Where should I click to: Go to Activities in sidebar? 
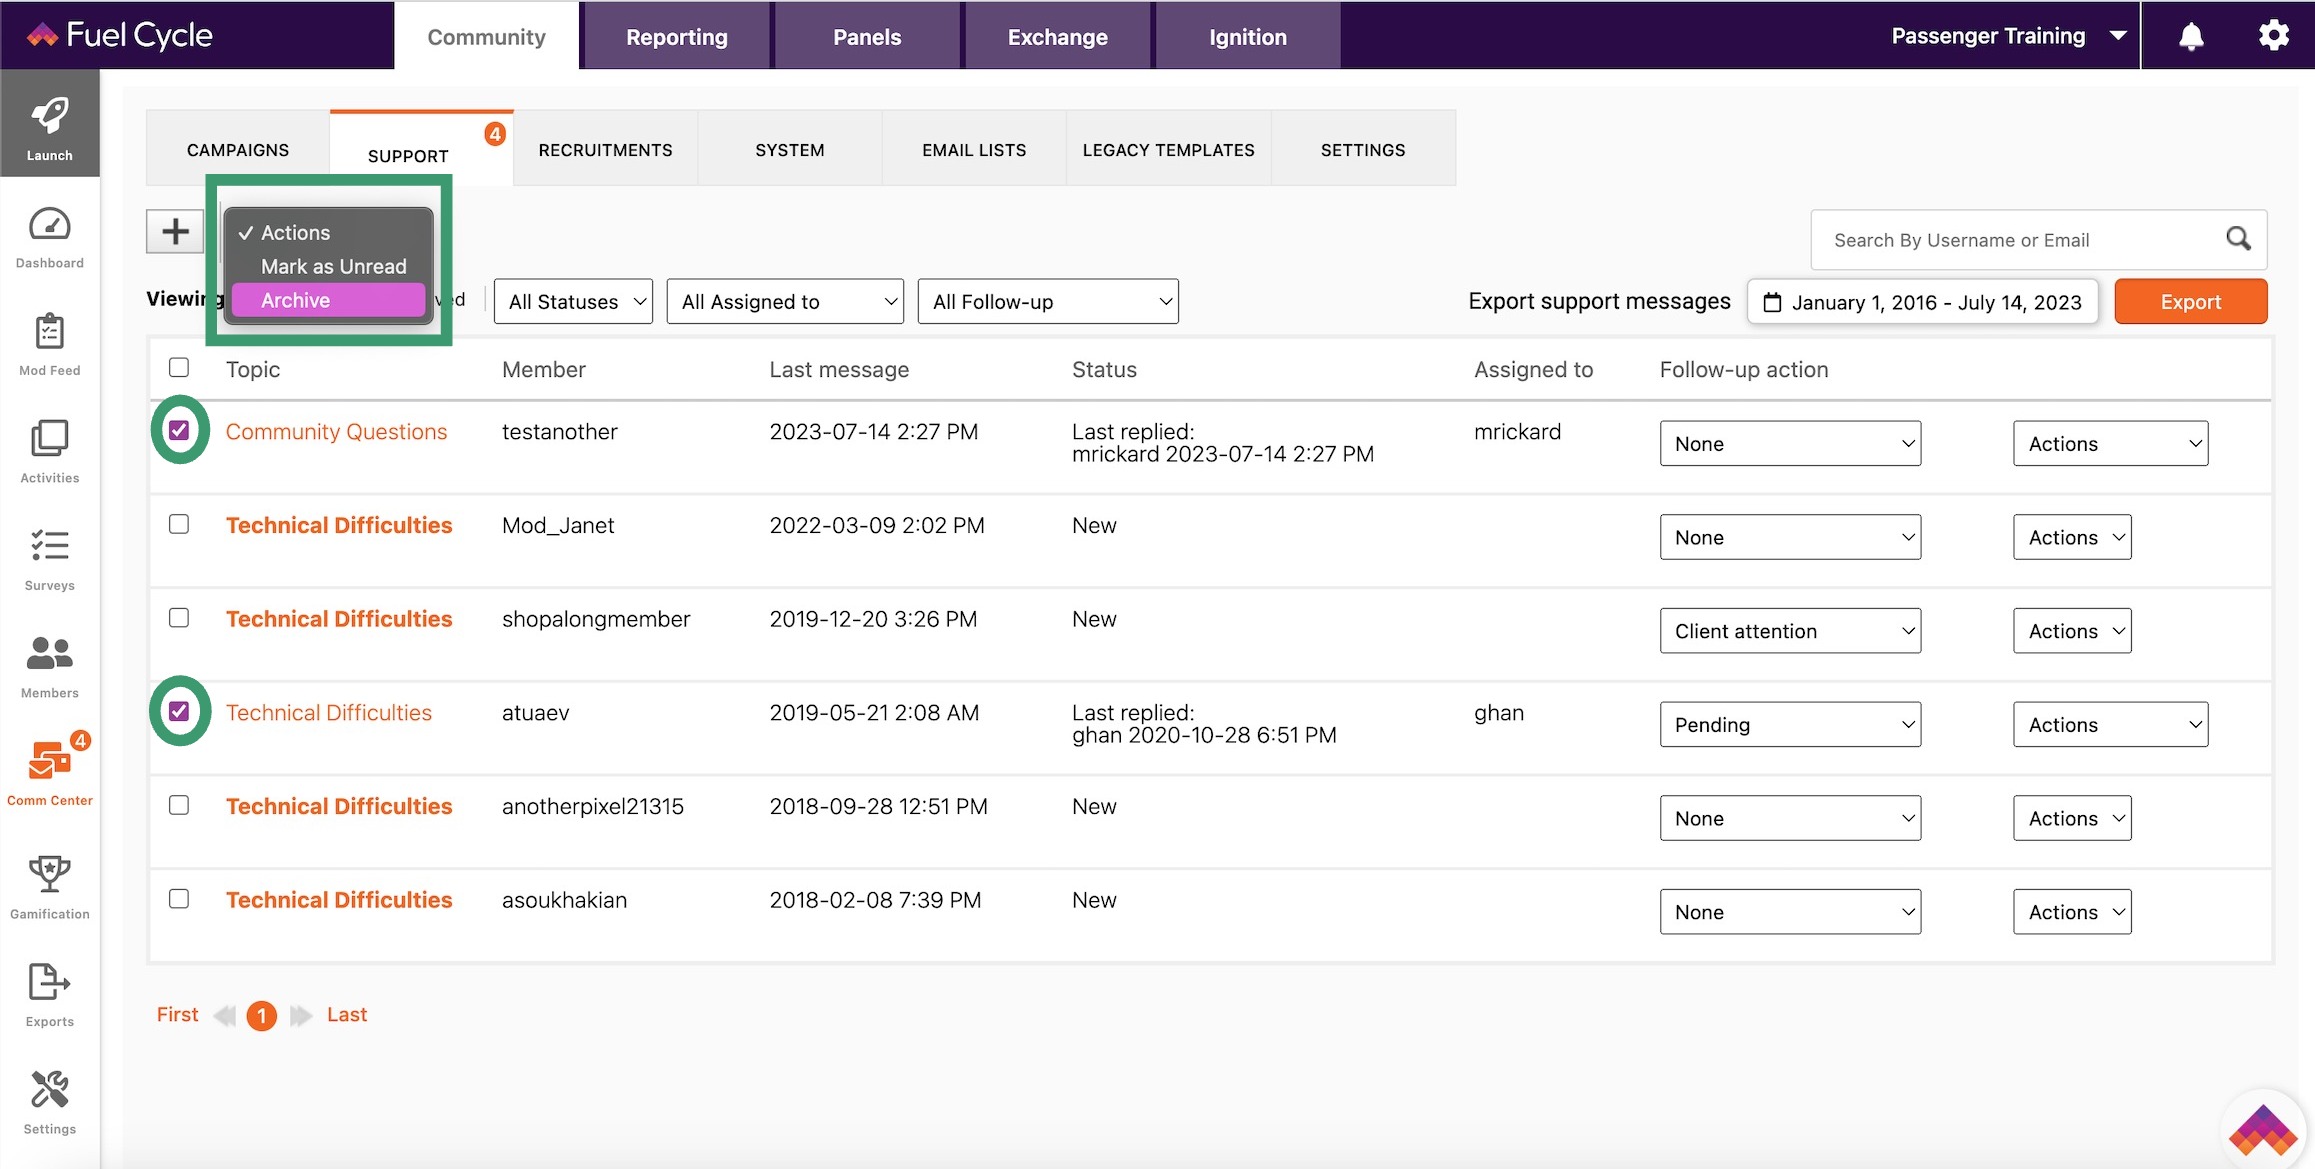click(x=49, y=452)
